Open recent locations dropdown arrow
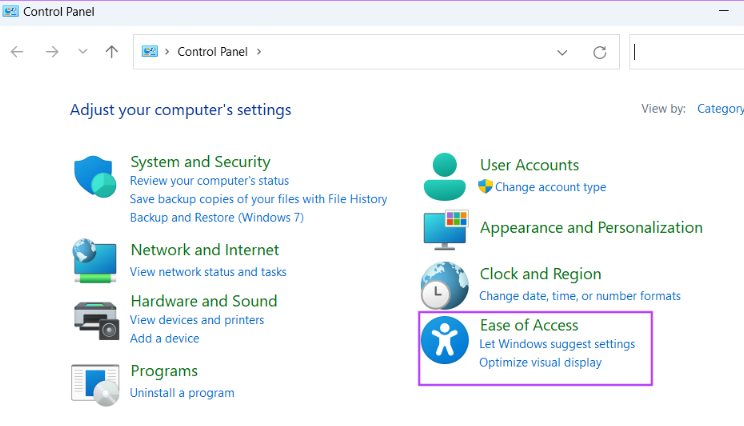Screen dimensions: 744x426 point(83,52)
